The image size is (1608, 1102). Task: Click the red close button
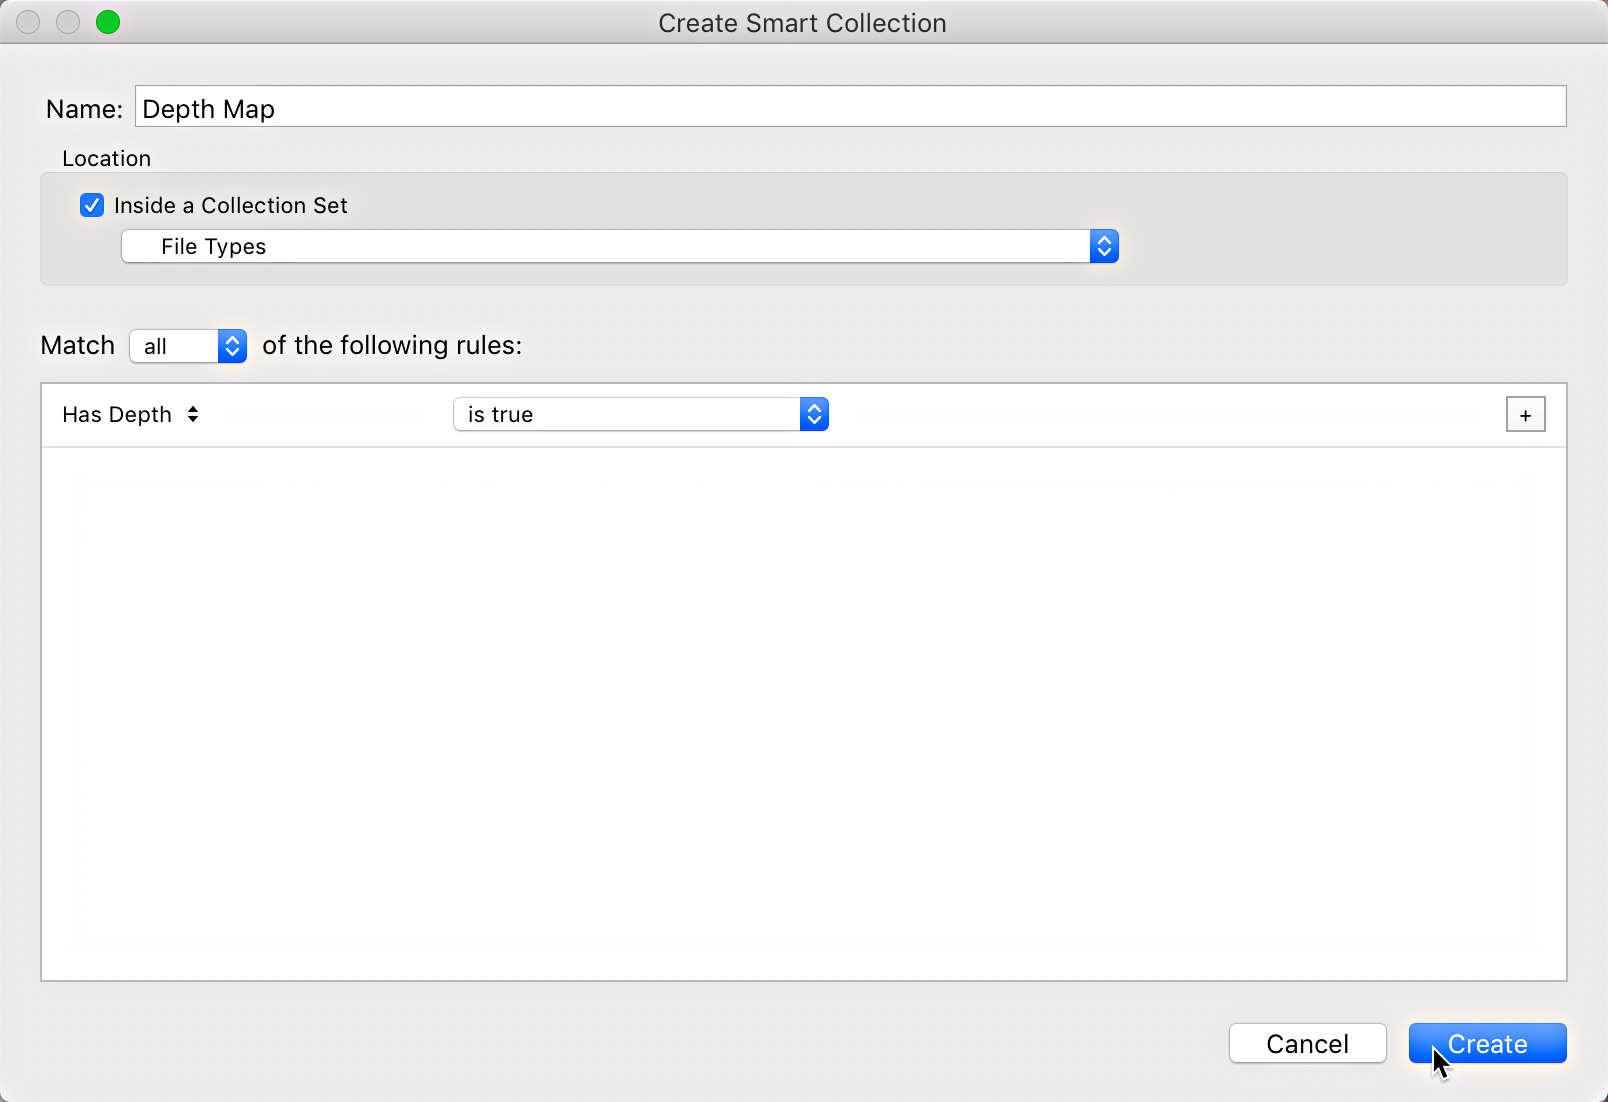(28, 22)
